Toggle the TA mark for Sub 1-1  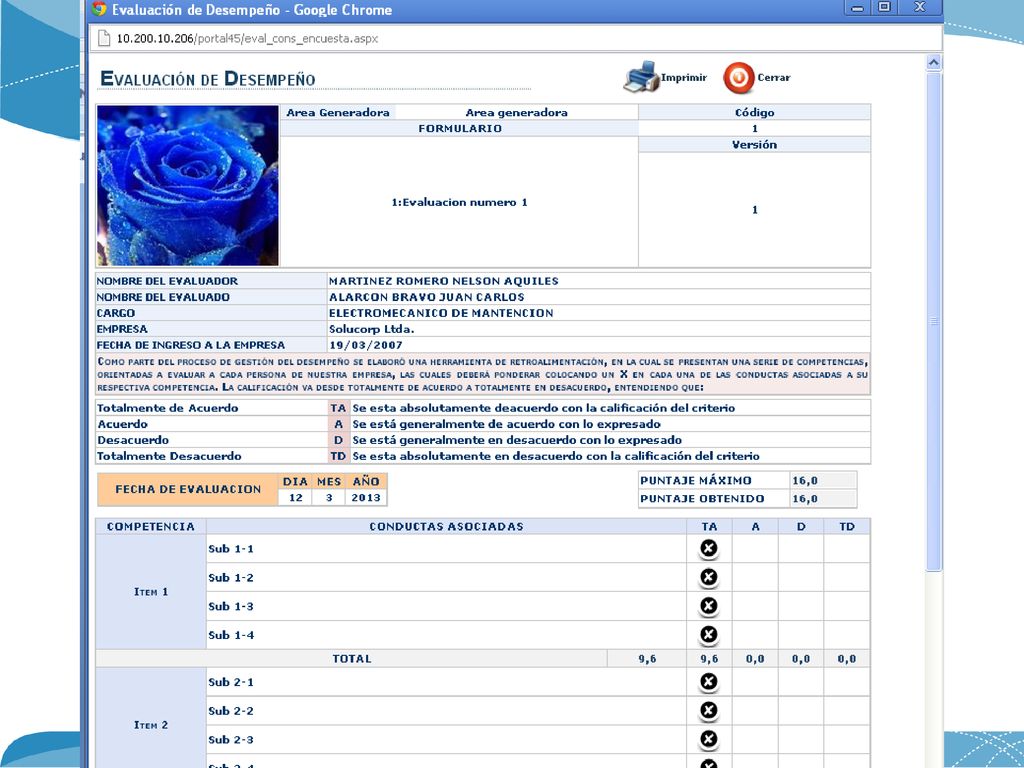click(x=709, y=548)
